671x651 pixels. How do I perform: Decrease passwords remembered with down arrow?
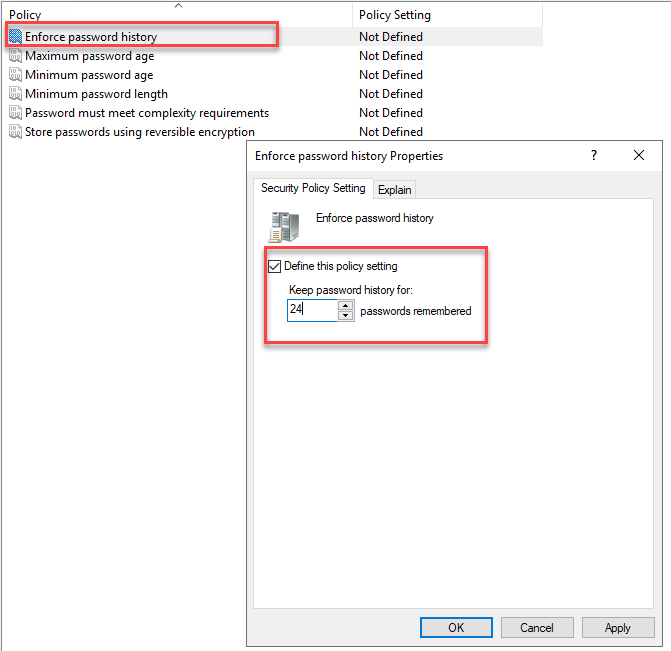346,315
